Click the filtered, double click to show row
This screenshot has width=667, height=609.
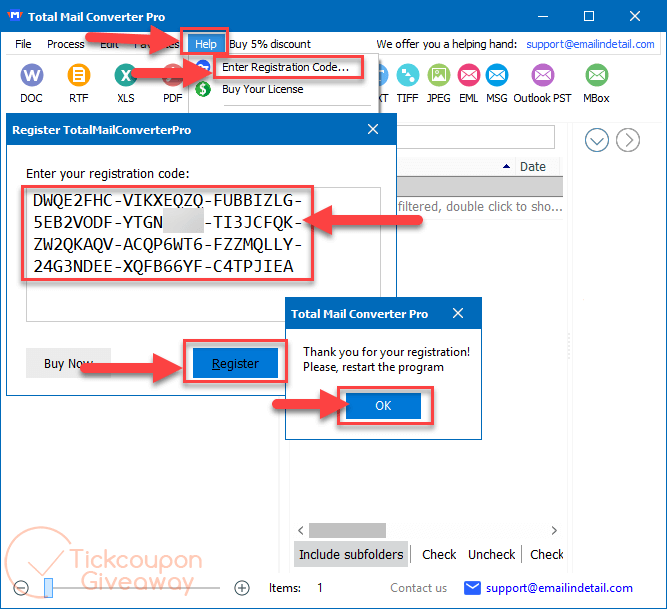480,207
